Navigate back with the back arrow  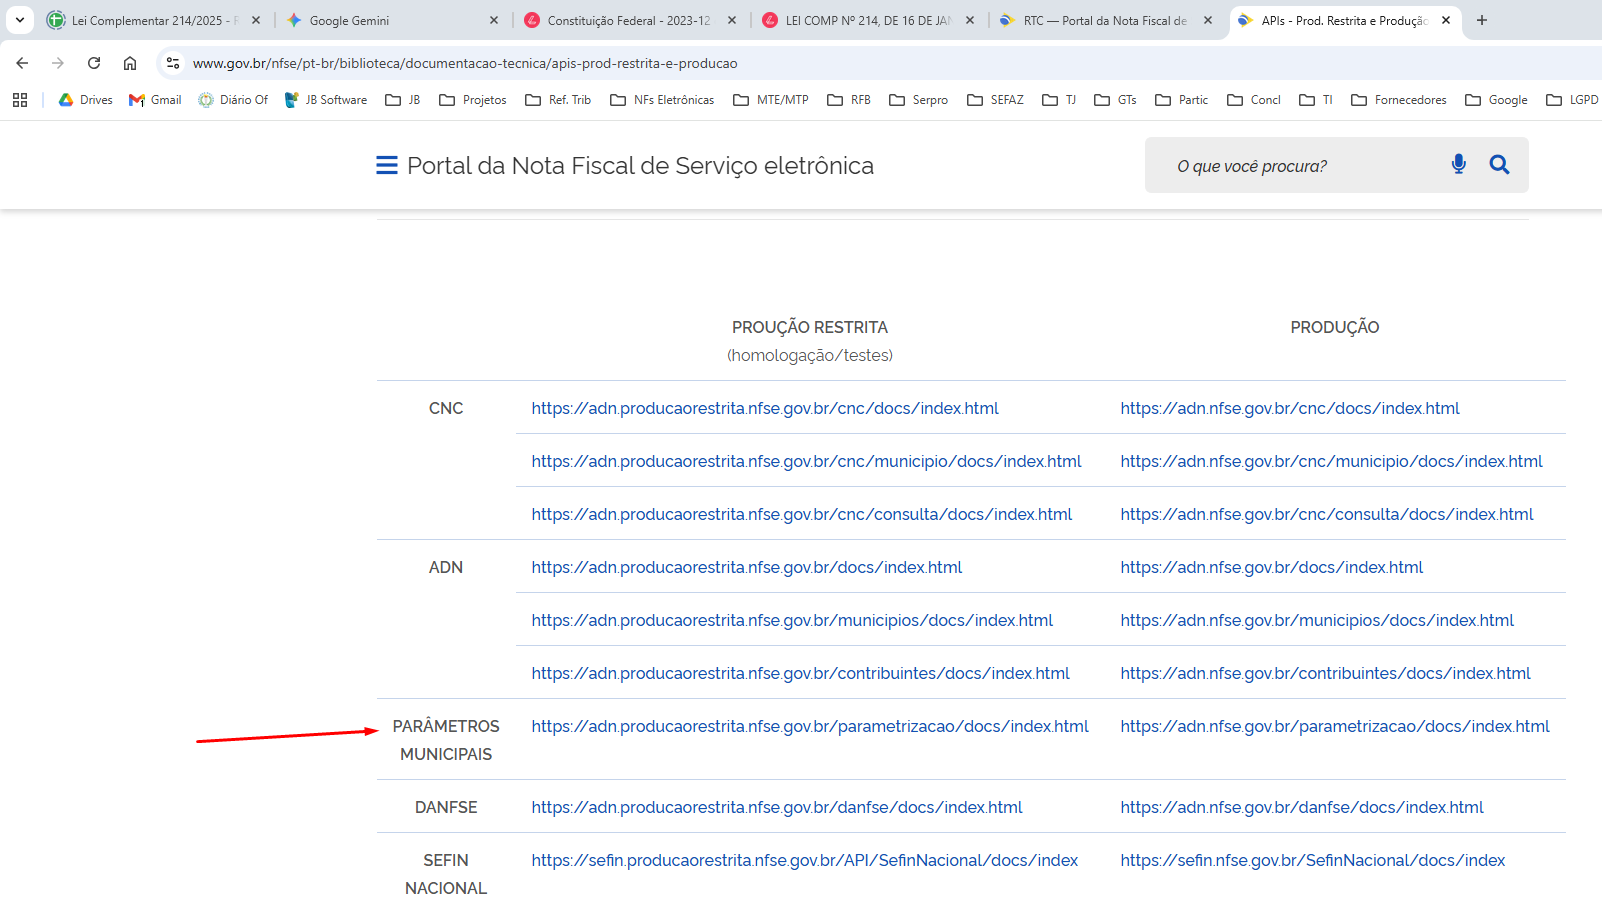pyautogui.click(x=22, y=63)
